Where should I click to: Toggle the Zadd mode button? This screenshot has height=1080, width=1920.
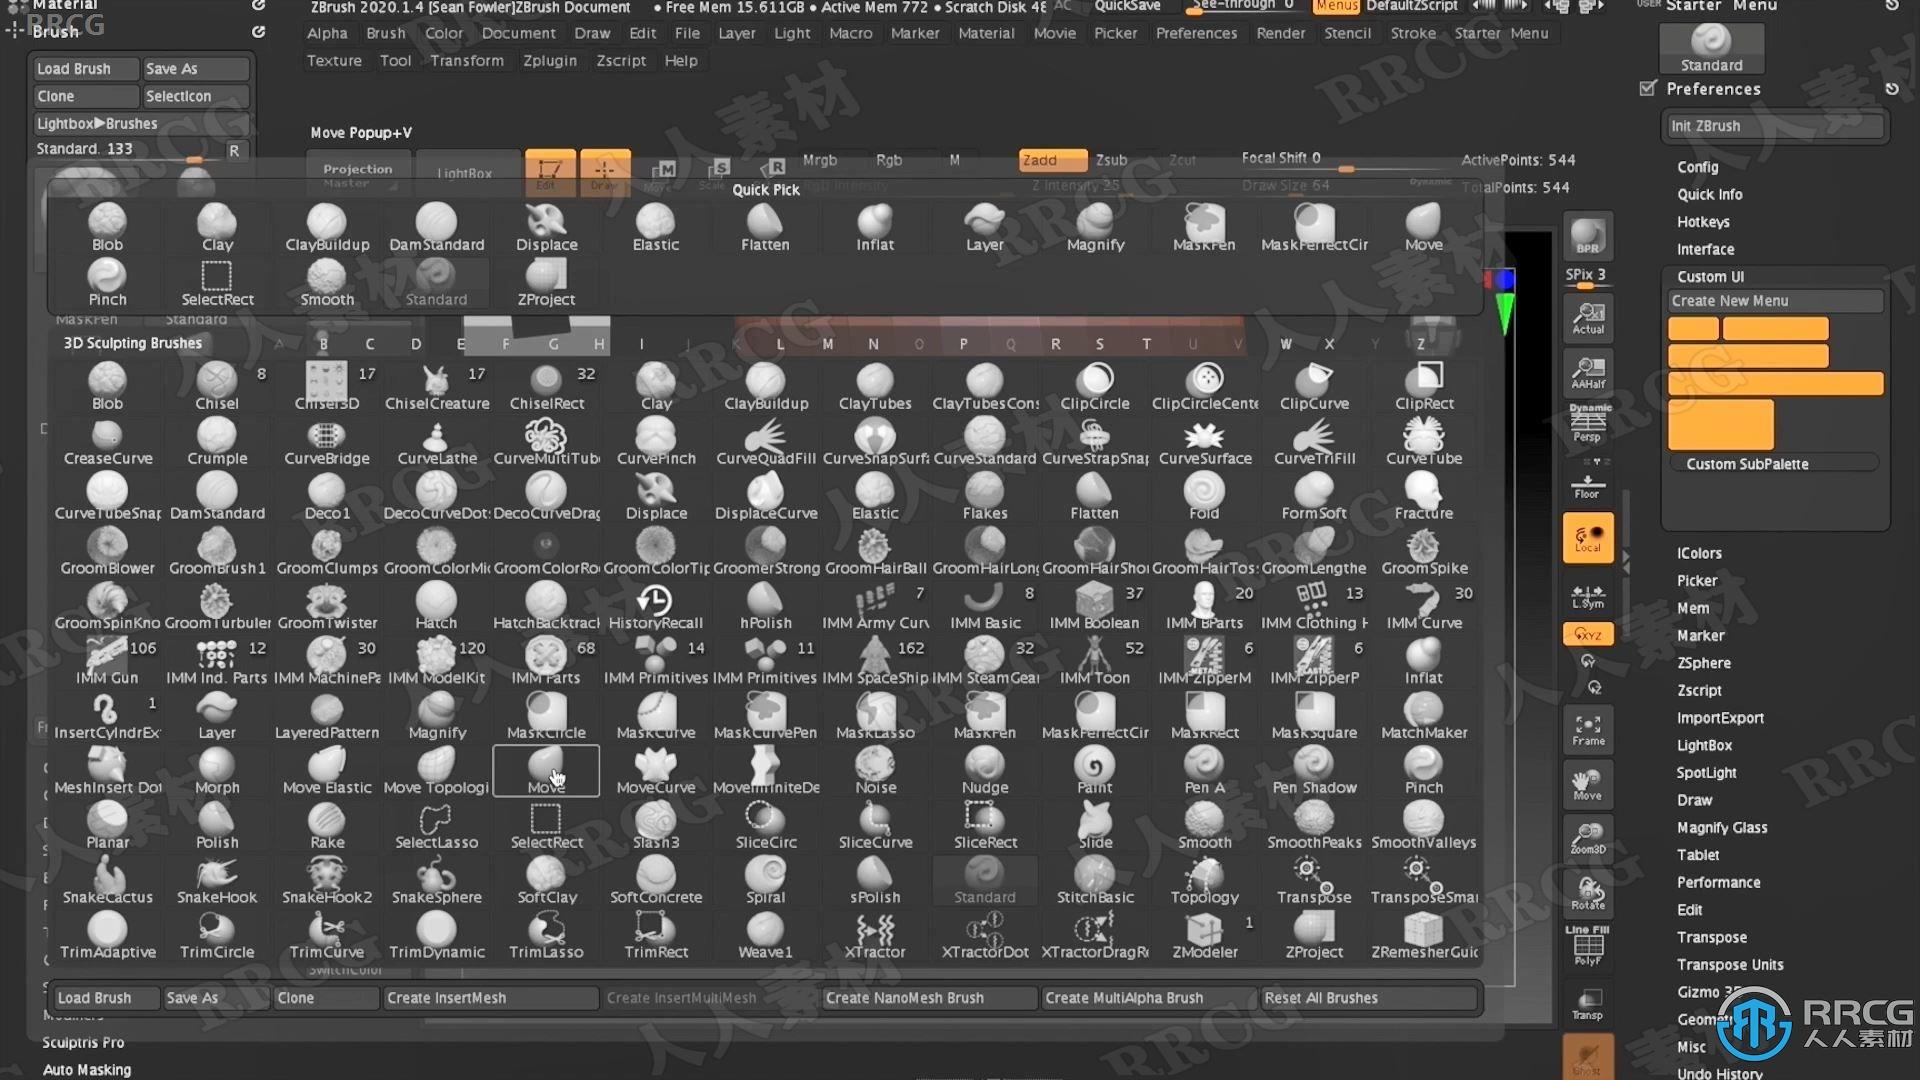pos(1053,160)
